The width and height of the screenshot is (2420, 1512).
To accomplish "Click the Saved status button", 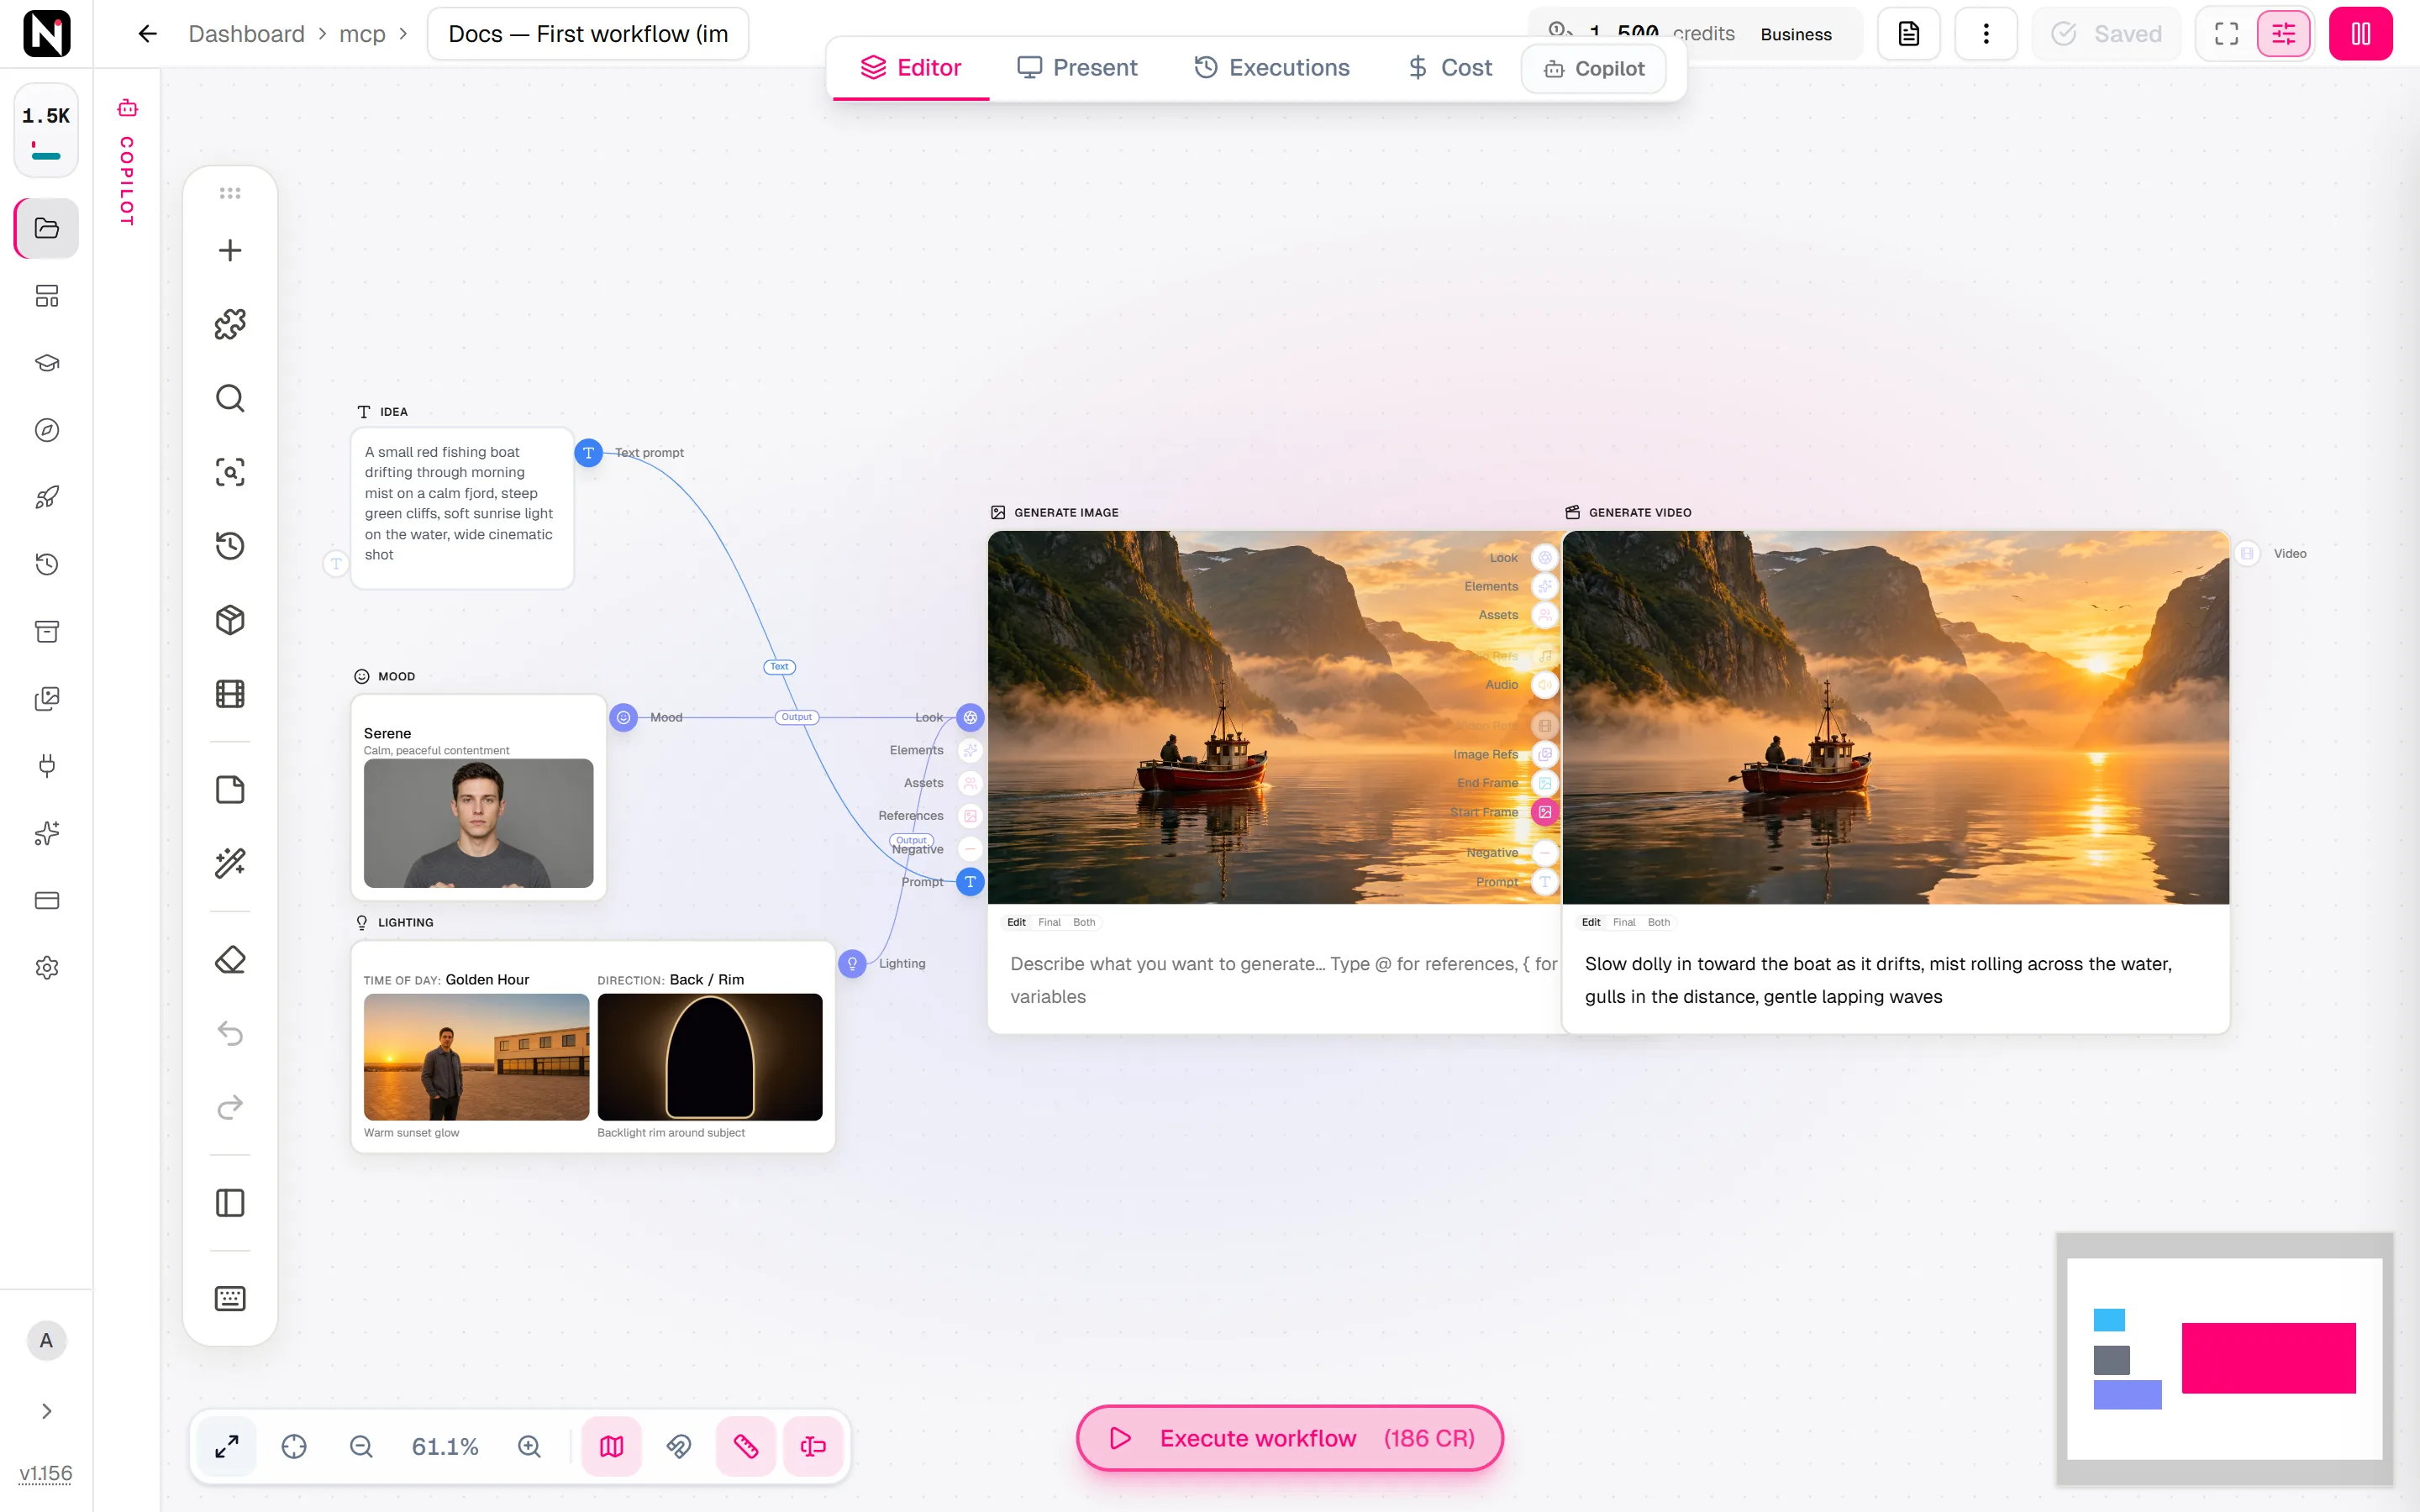I will coord(2106,34).
